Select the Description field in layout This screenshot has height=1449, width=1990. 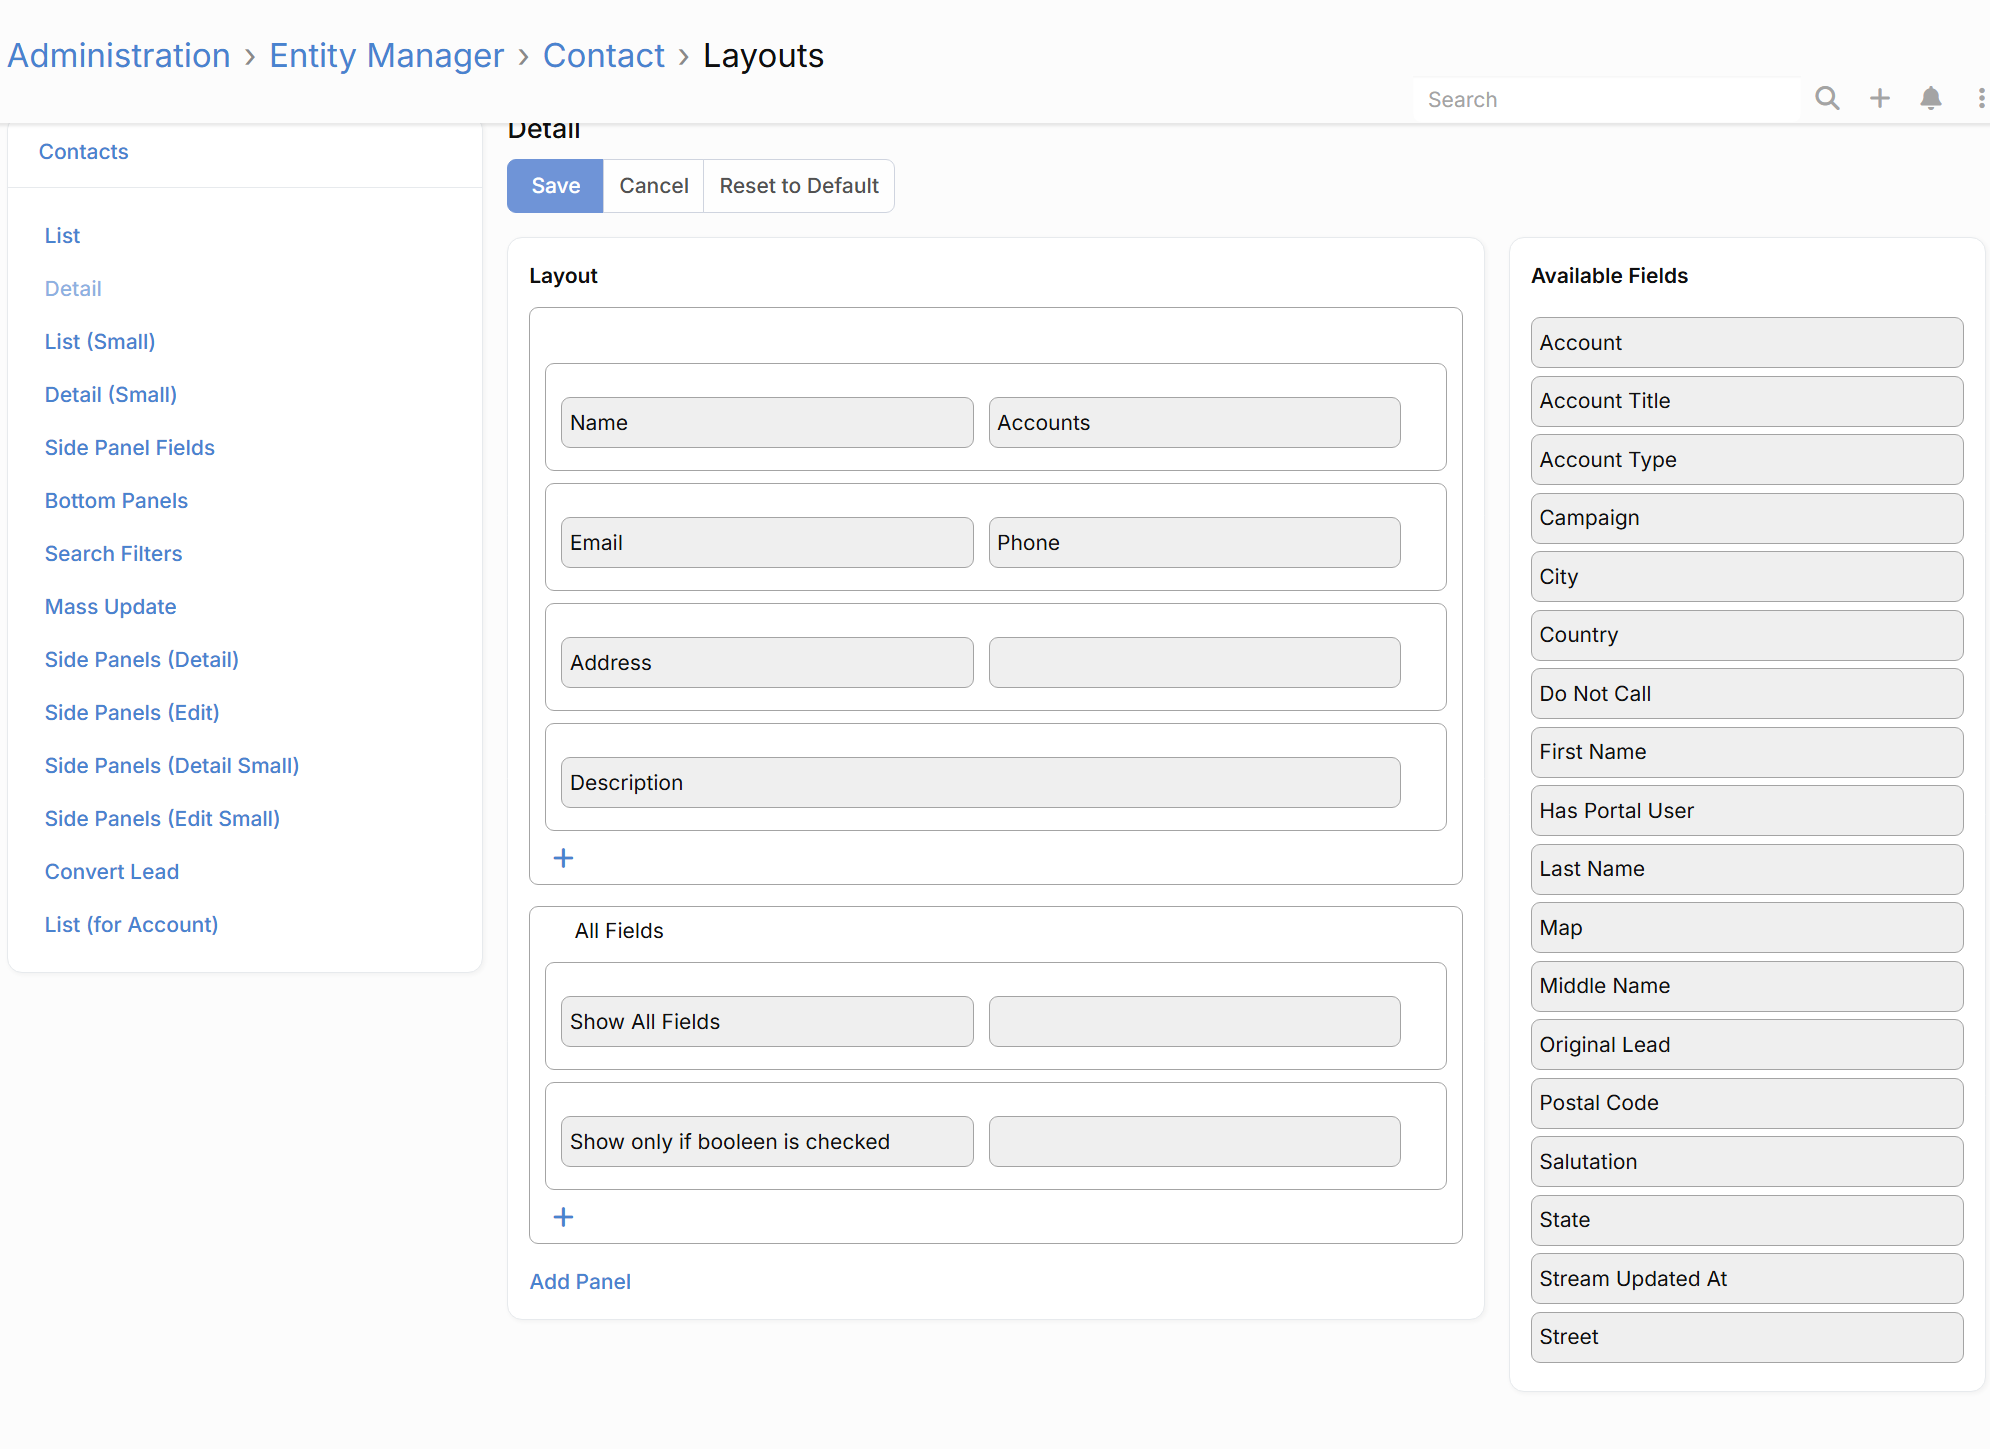pos(980,782)
